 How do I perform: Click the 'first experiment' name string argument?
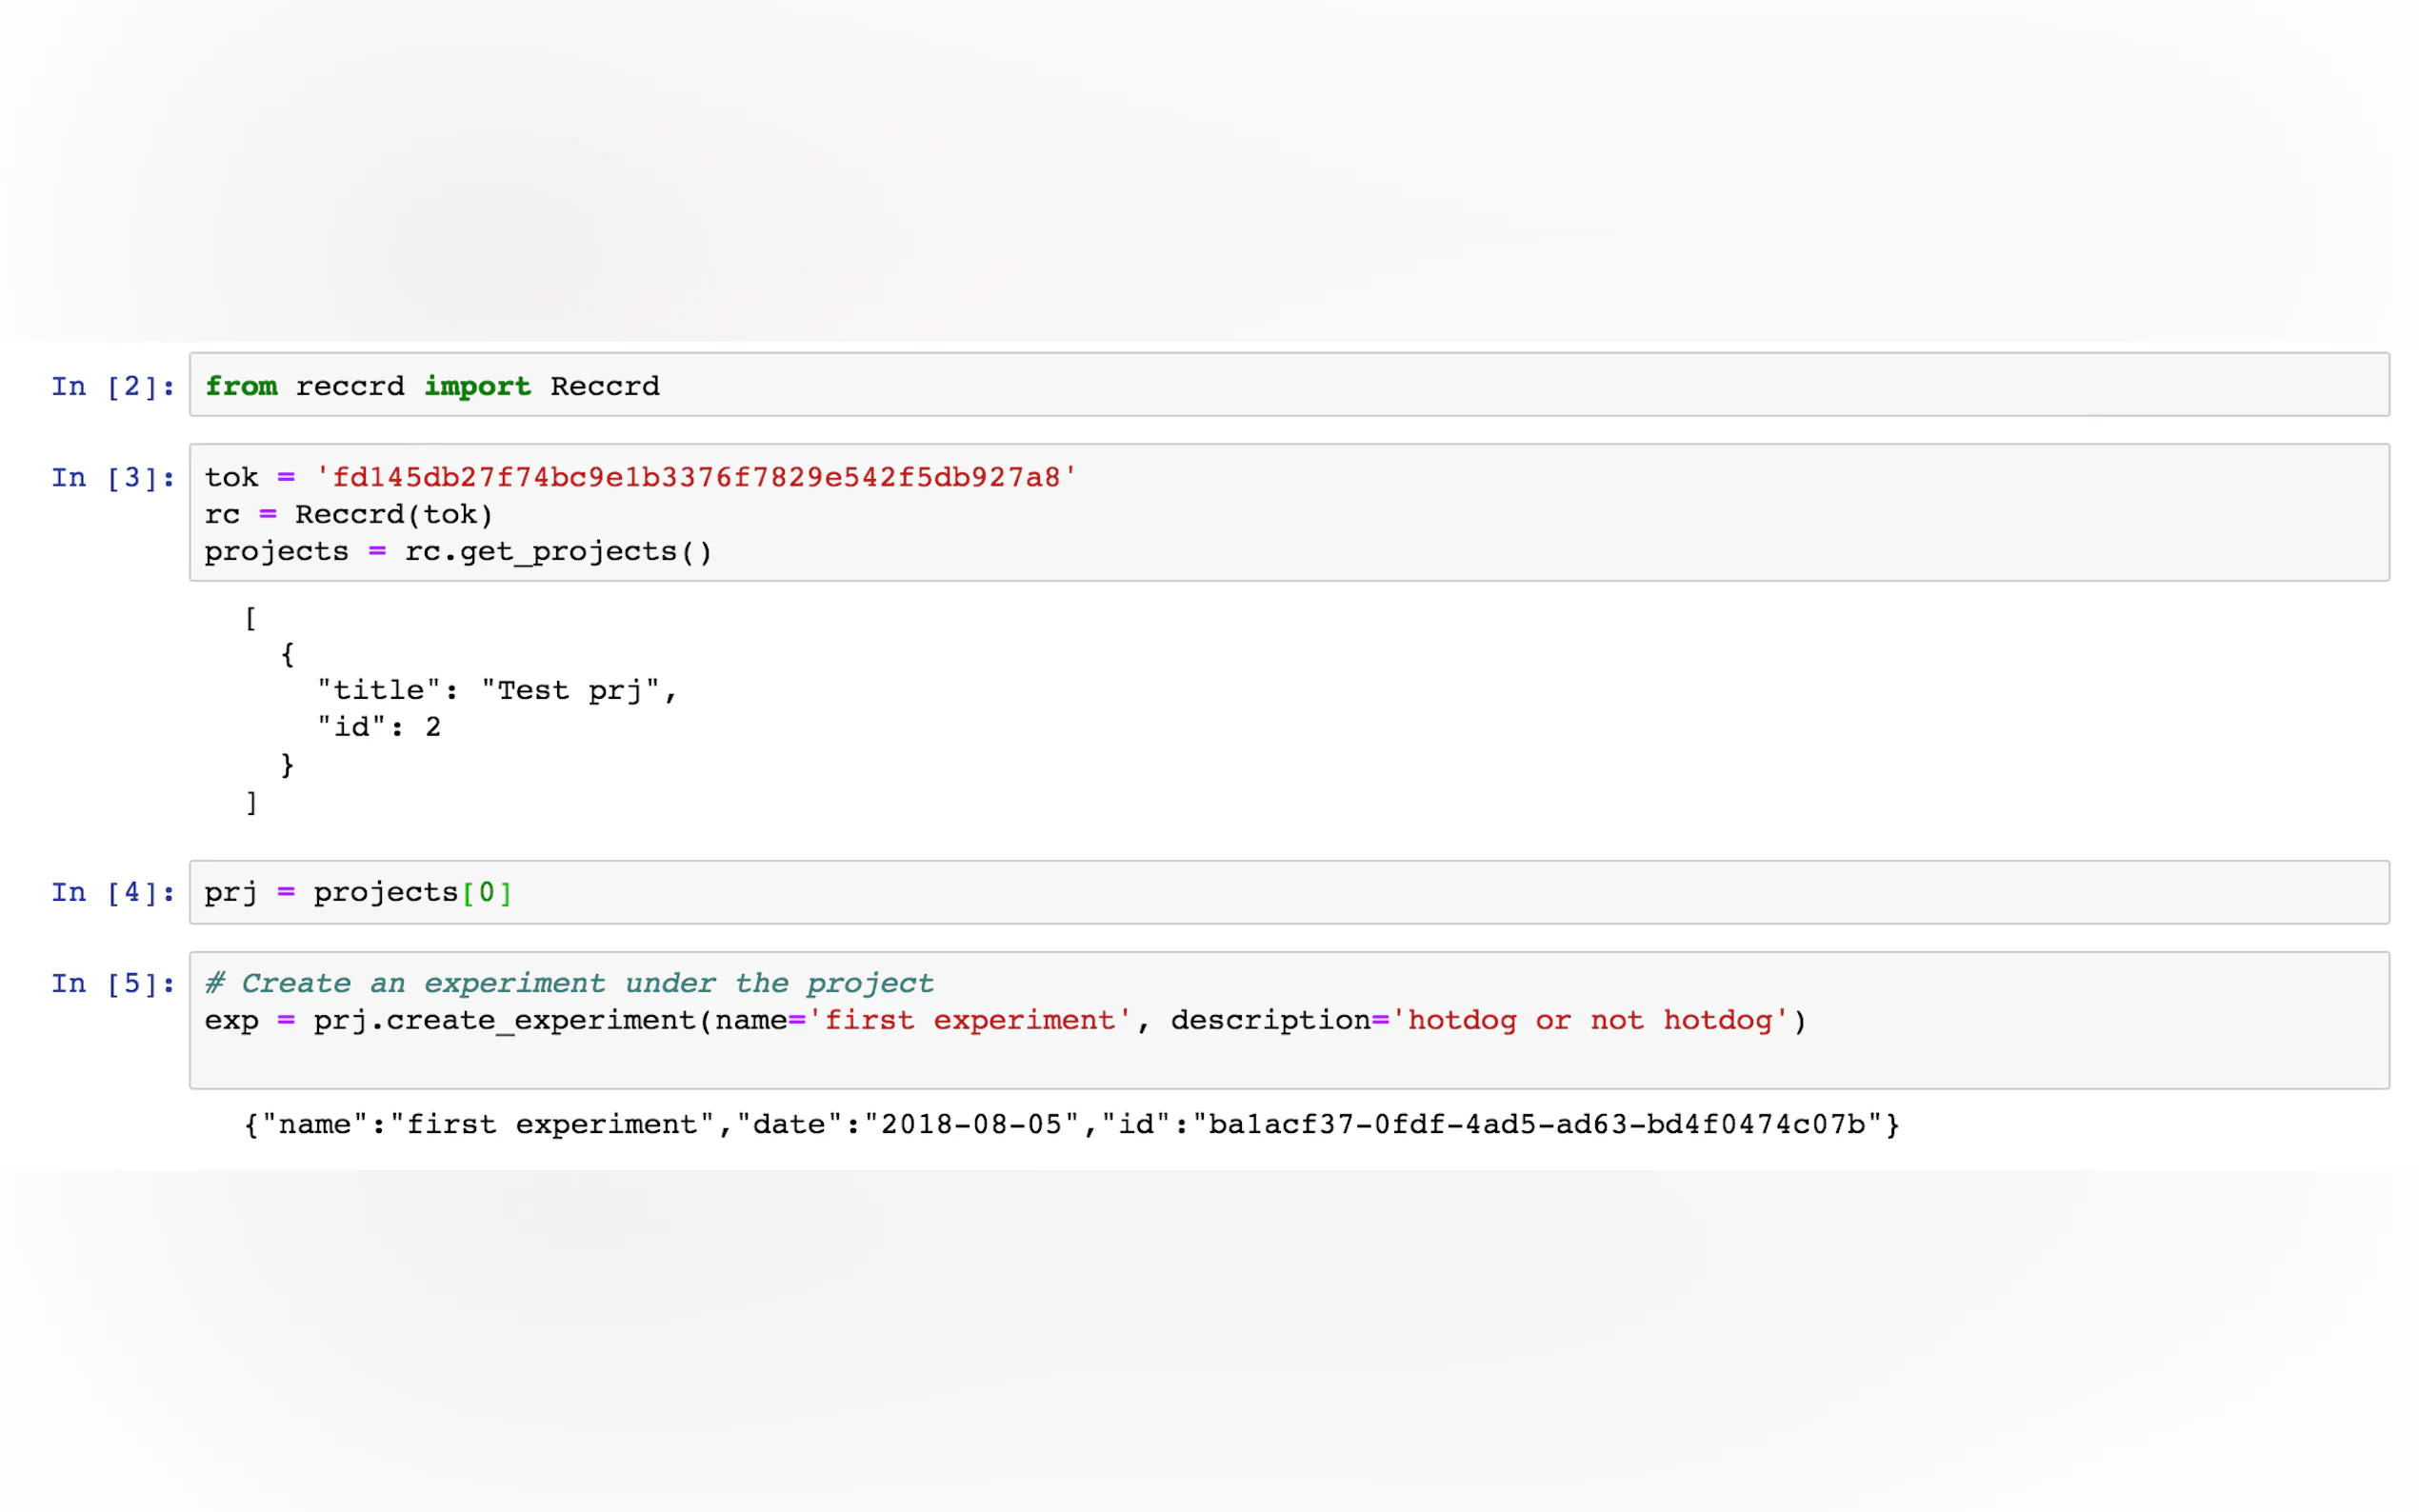[x=969, y=1021]
